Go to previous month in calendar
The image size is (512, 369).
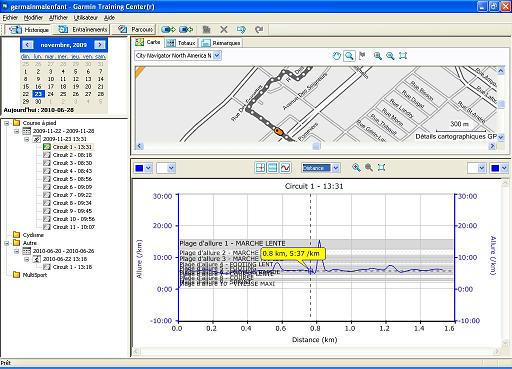27,45
